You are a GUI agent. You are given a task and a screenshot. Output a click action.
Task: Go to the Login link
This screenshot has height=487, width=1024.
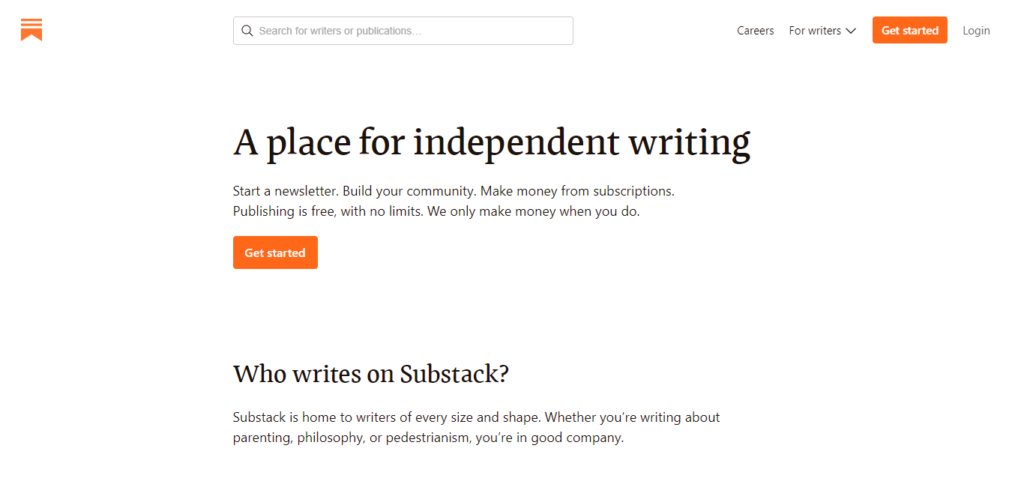click(x=976, y=31)
